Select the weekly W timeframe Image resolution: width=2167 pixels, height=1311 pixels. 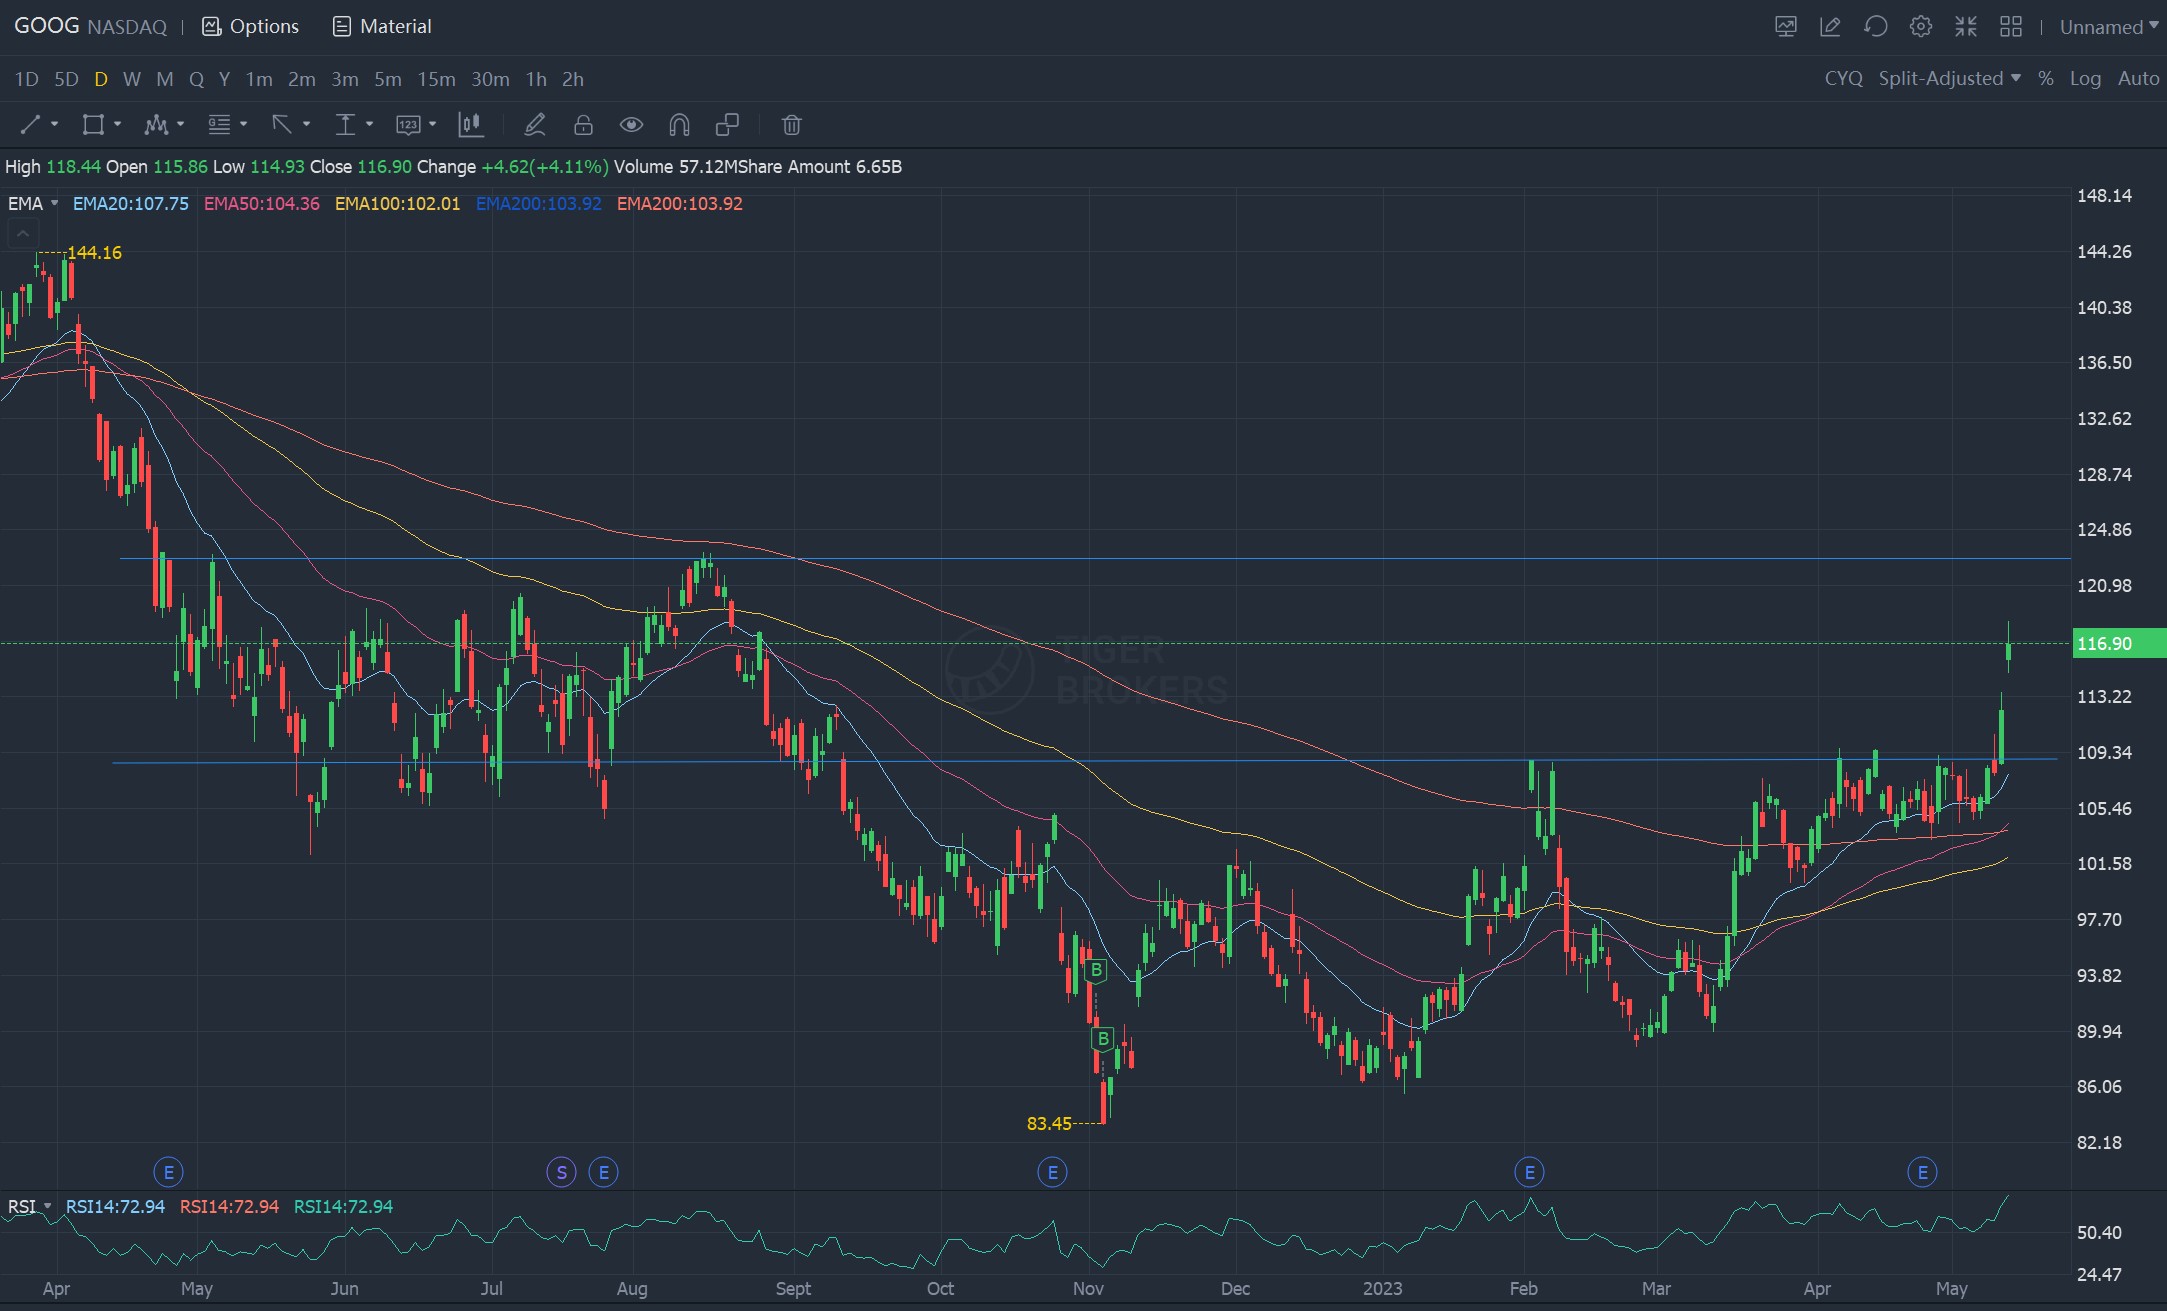pyautogui.click(x=132, y=79)
